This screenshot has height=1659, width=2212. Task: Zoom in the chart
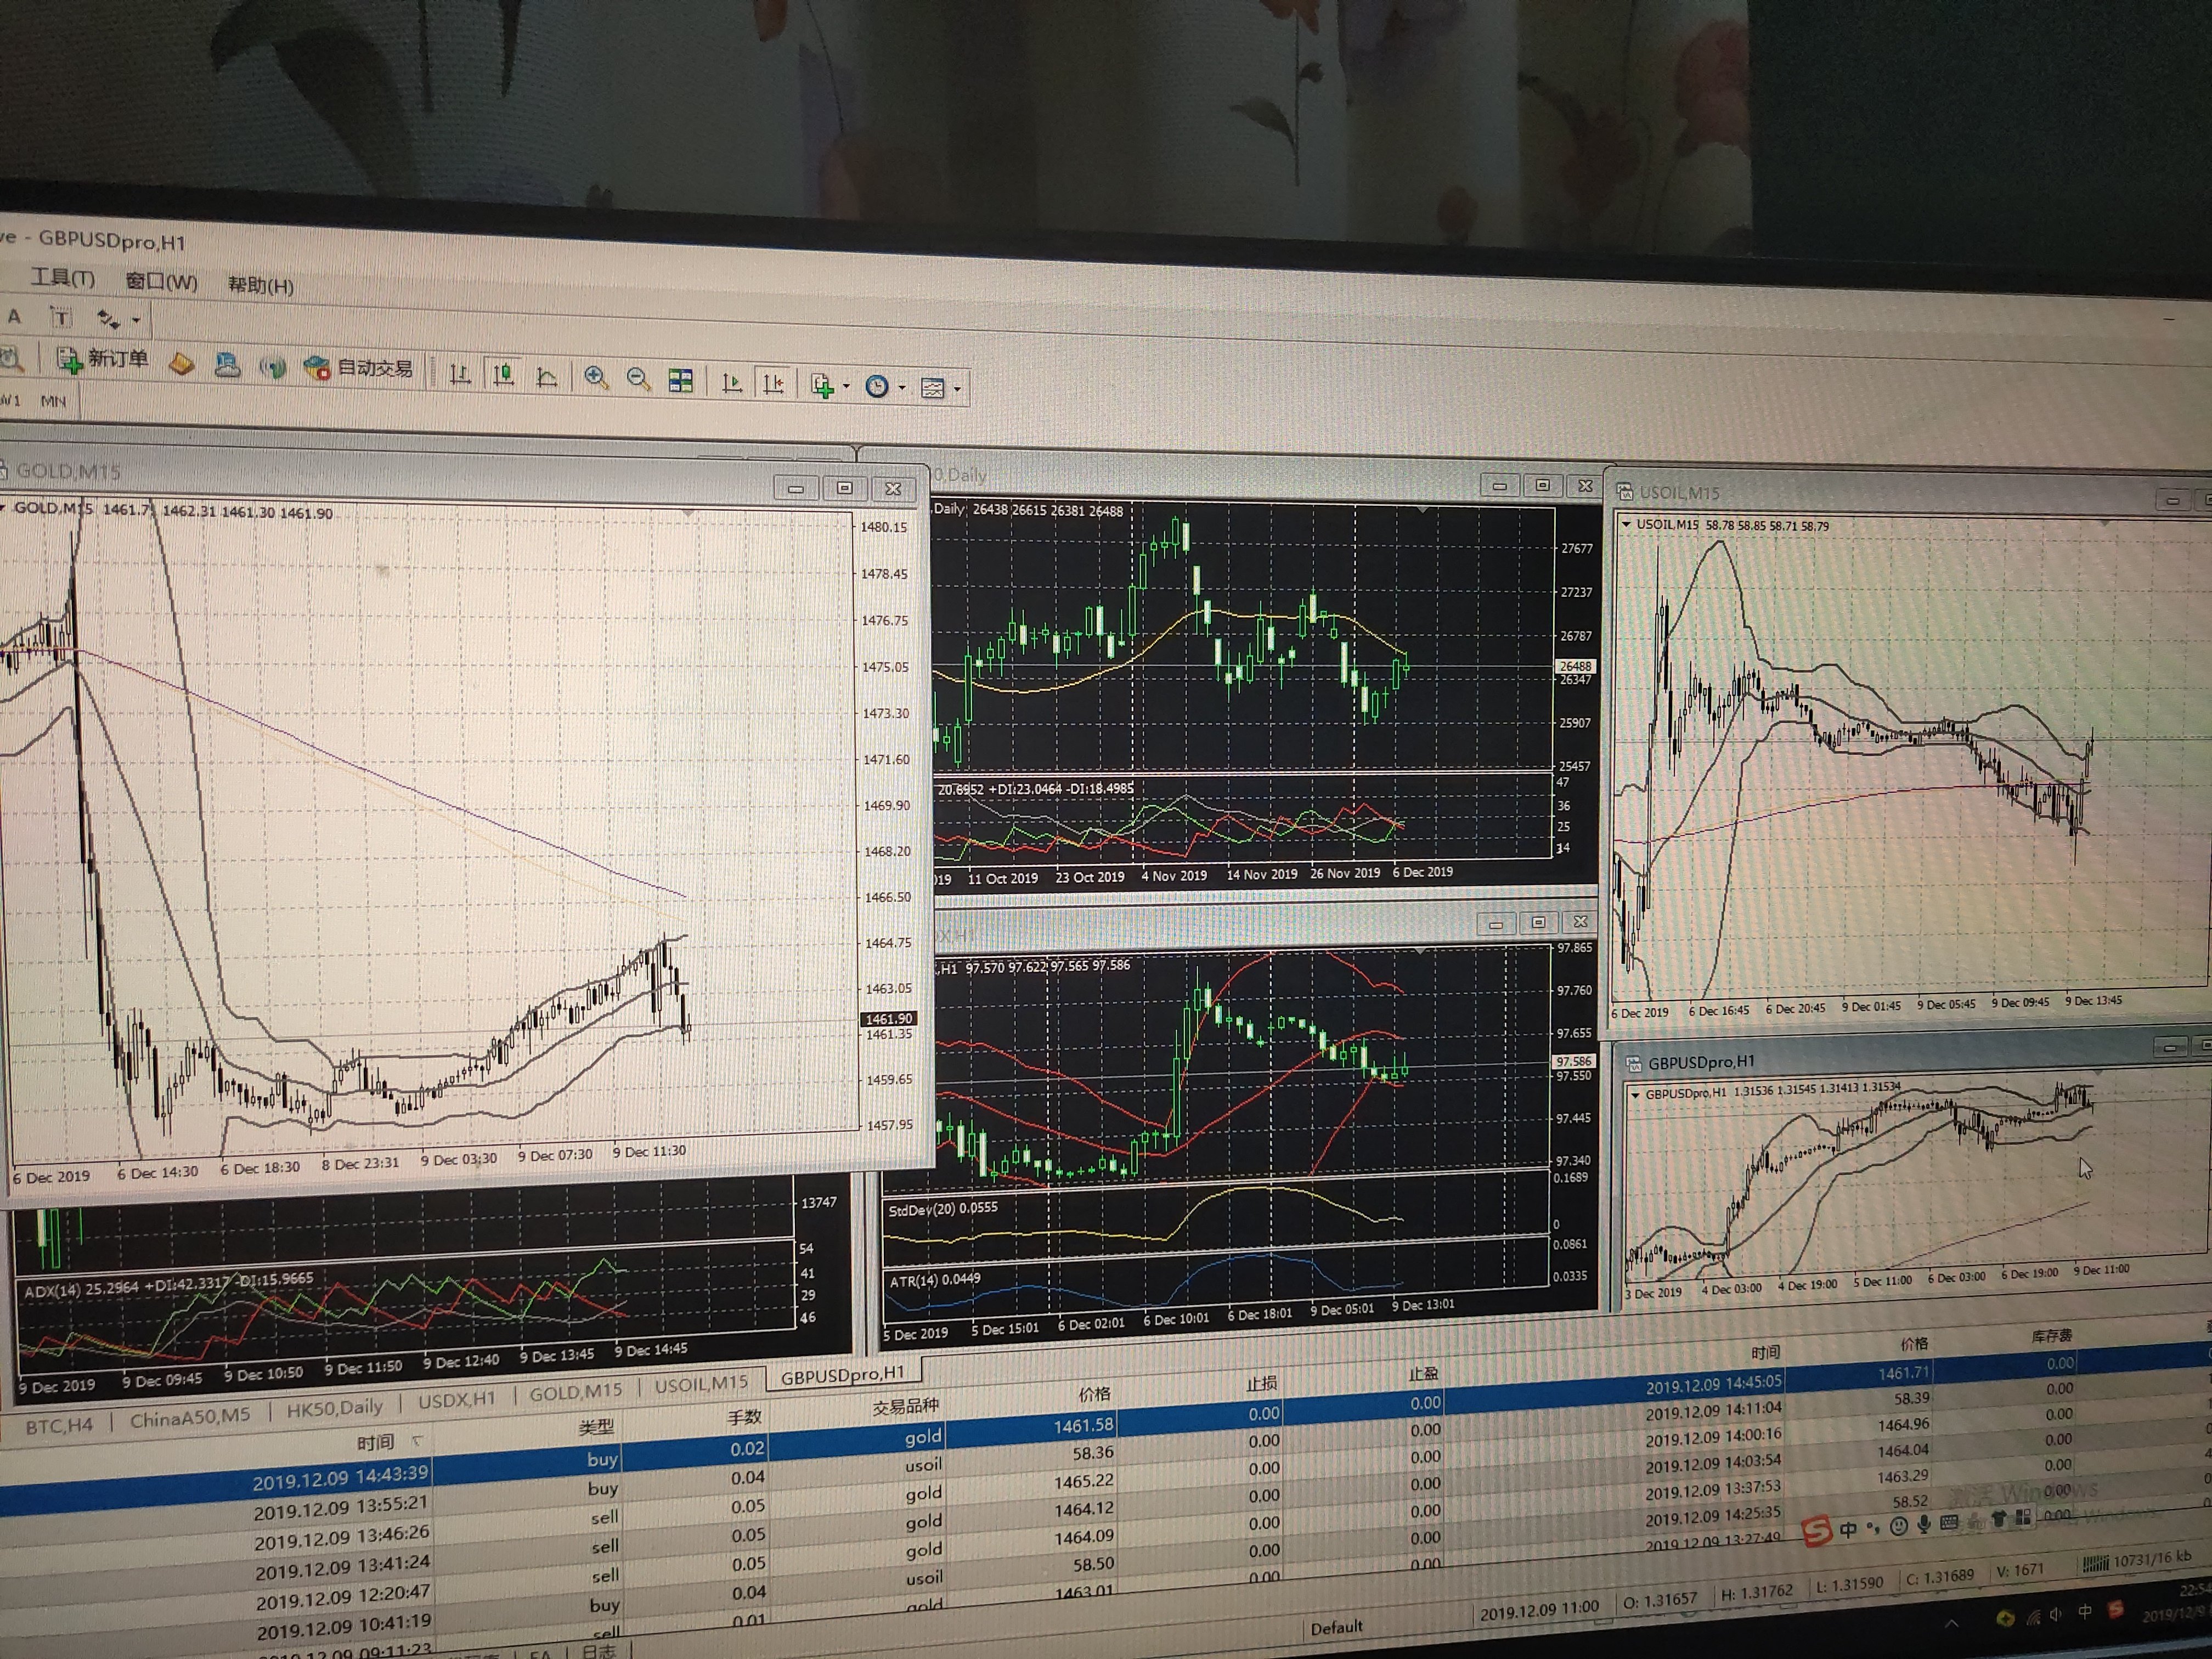pos(596,378)
